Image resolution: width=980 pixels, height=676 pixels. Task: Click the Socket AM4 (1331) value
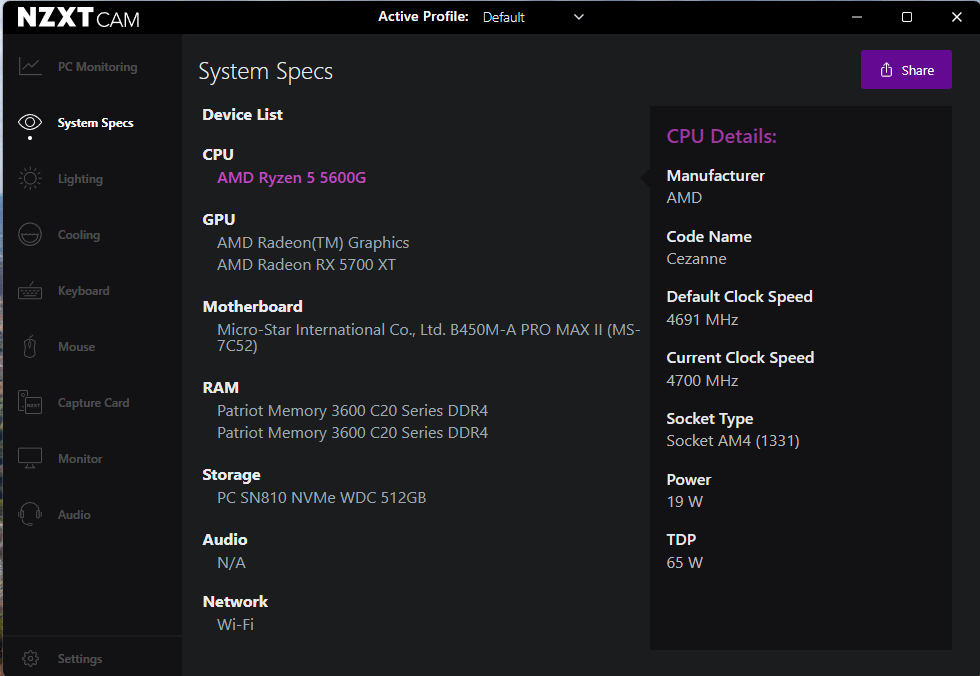pos(732,441)
